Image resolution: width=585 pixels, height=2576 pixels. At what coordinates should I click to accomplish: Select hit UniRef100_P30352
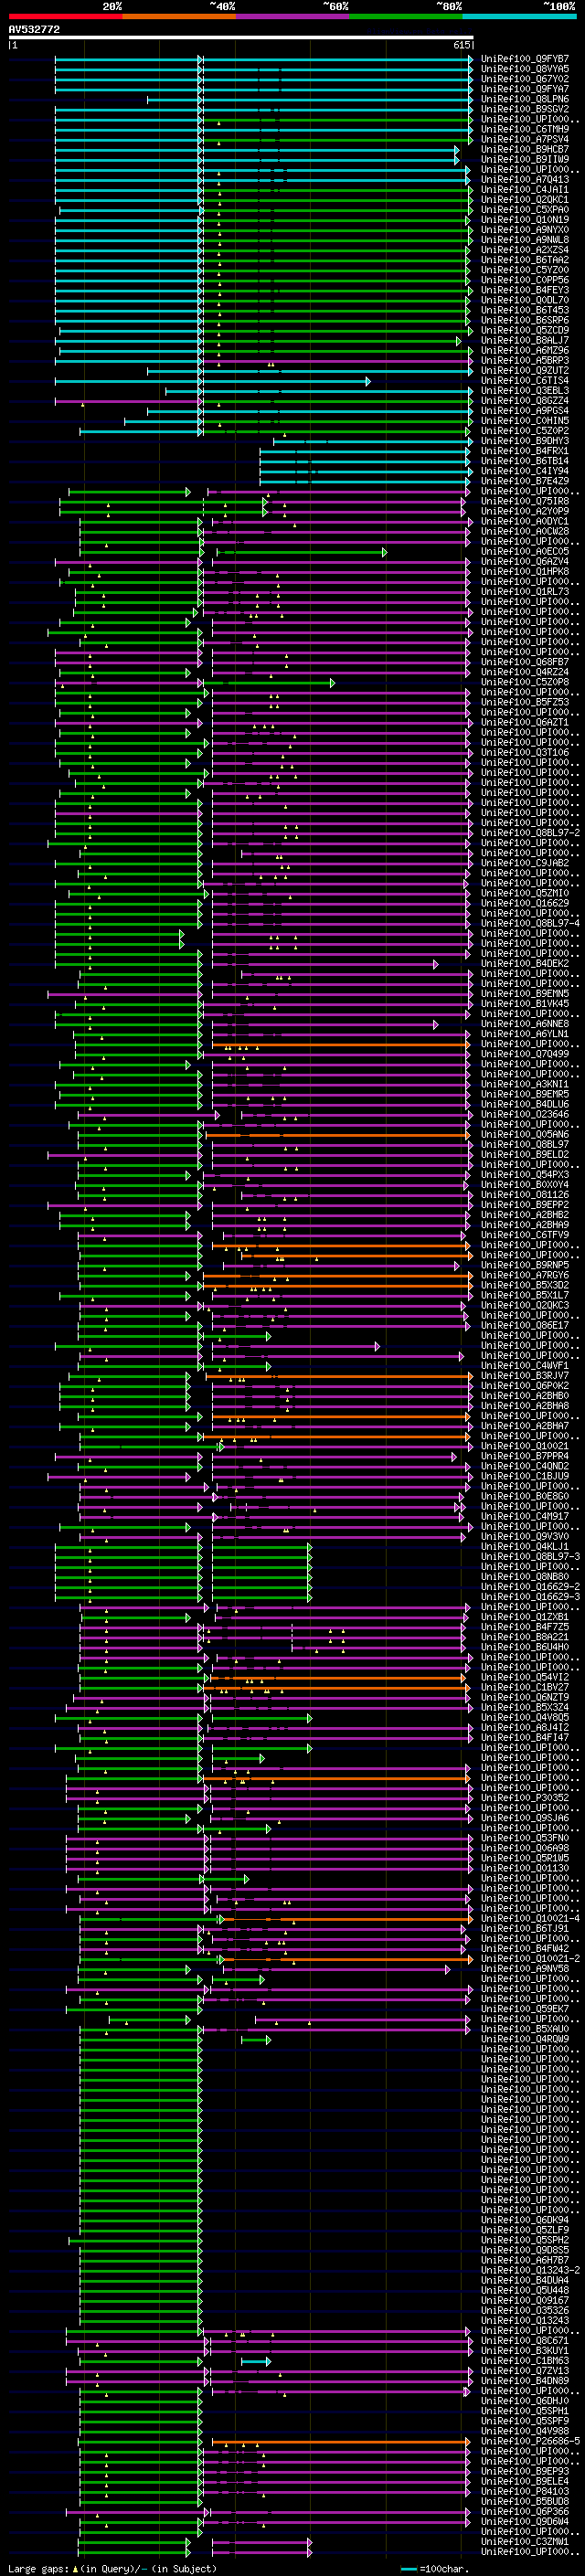tap(525, 1798)
